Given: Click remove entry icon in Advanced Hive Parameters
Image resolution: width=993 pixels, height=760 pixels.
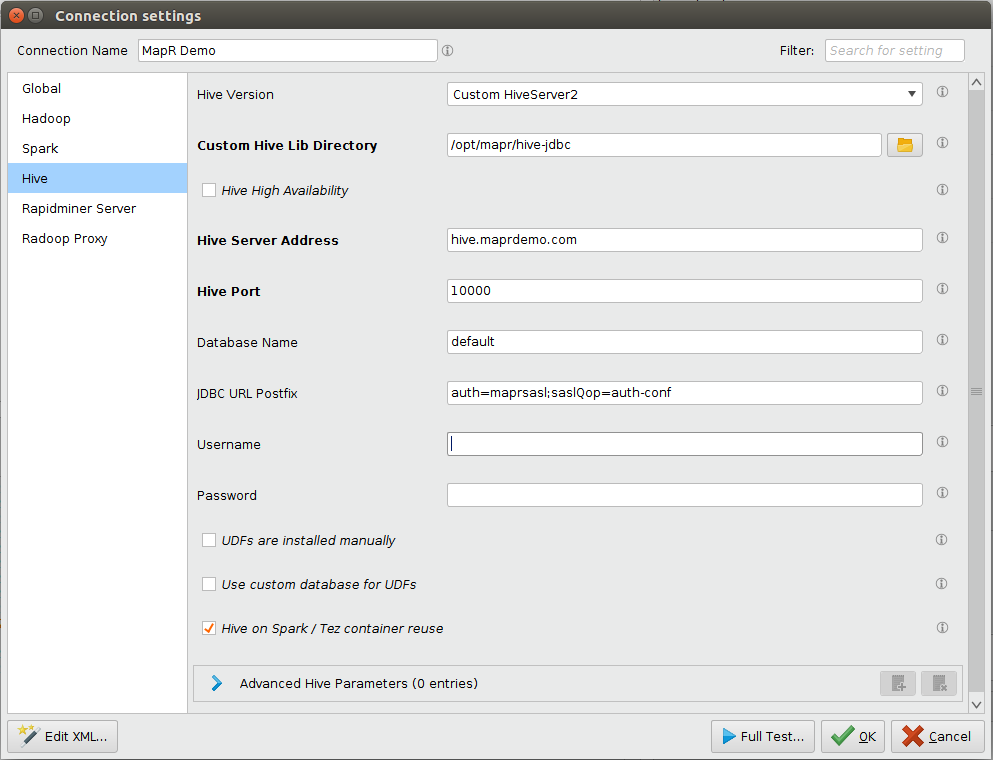Looking at the screenshot, I should tap(939, 684).
